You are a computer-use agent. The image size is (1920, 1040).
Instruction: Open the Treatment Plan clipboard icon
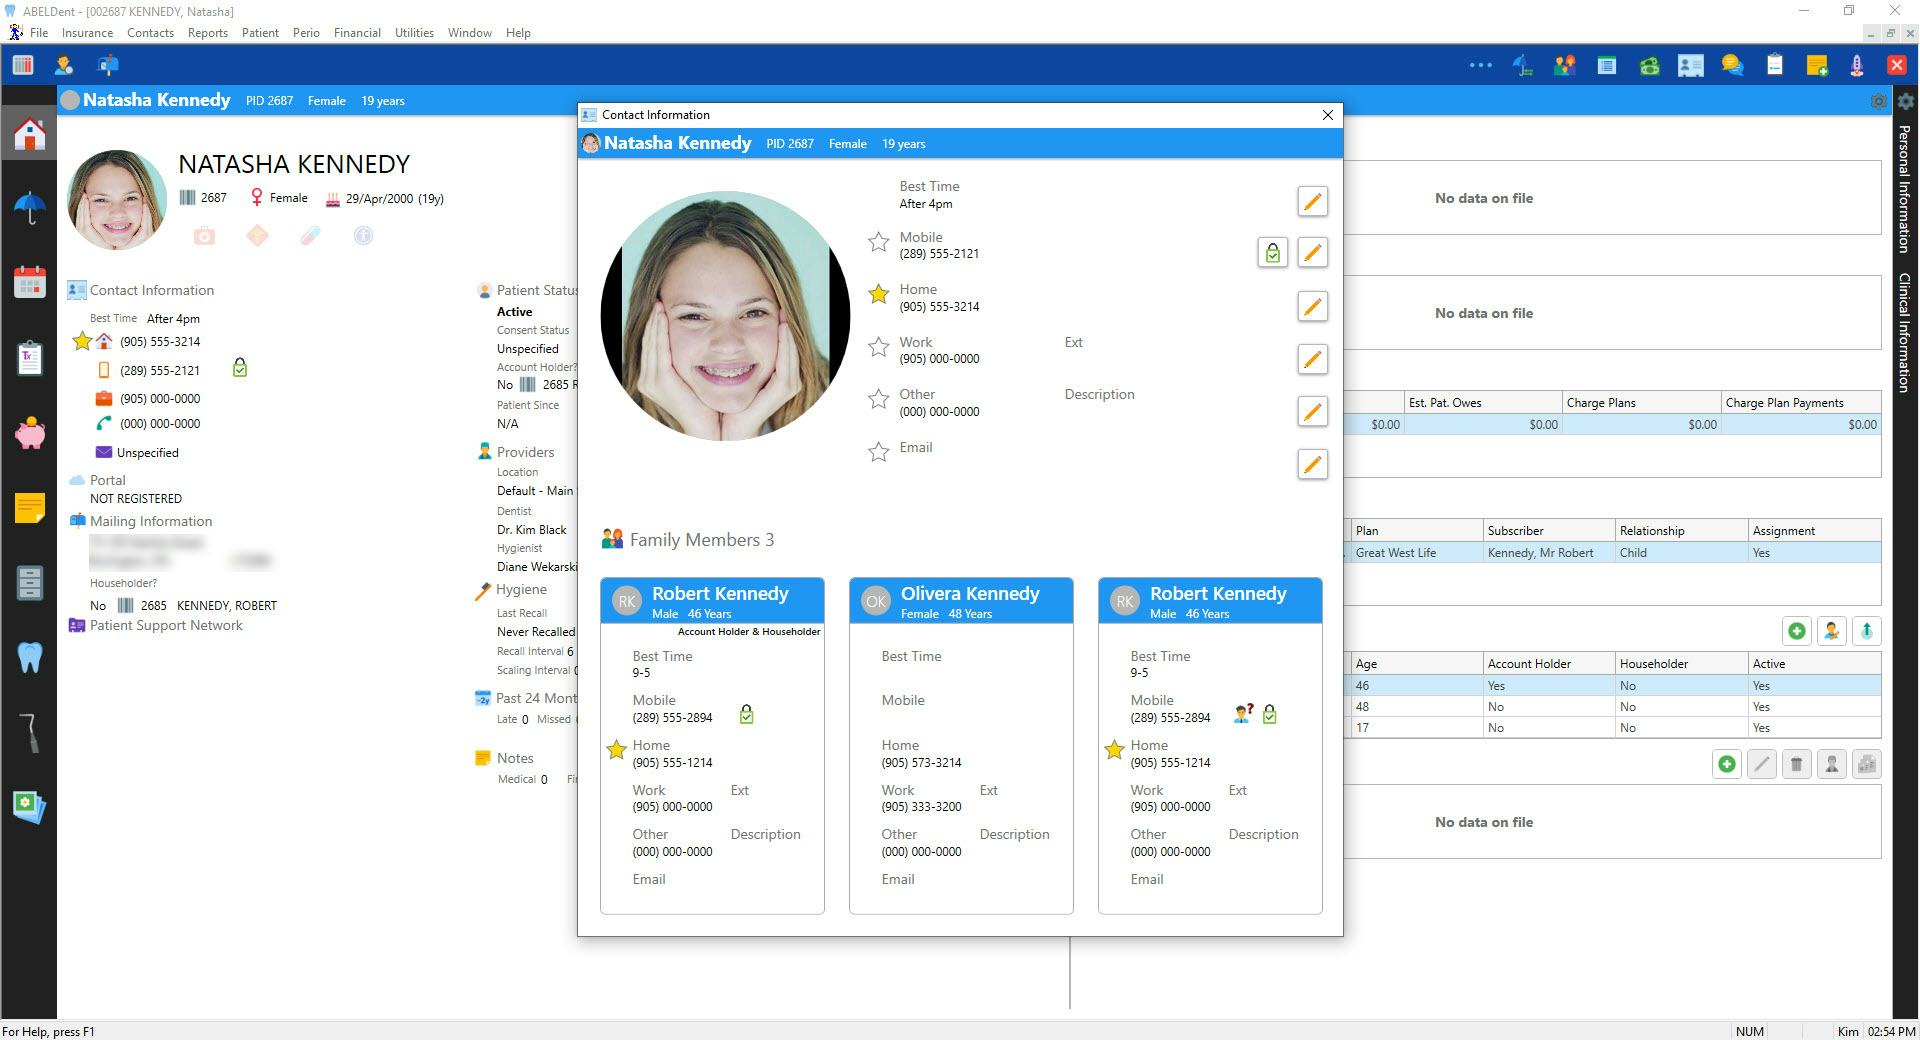click(29, 357)
